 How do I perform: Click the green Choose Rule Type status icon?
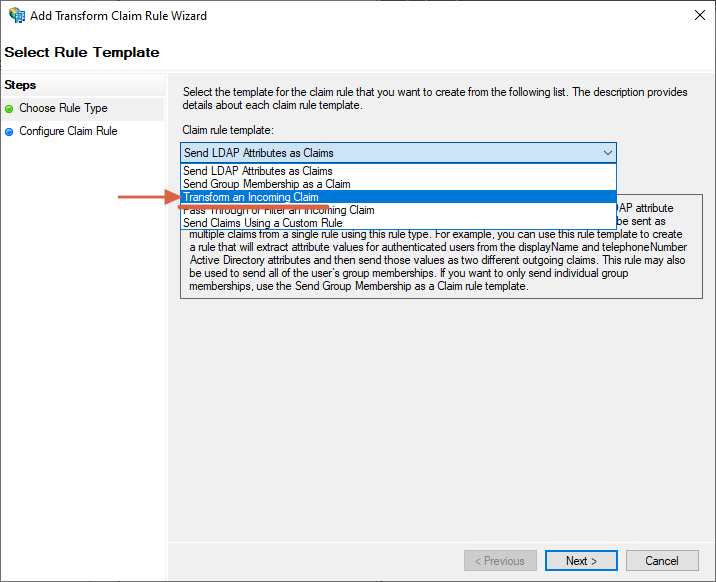9,109
